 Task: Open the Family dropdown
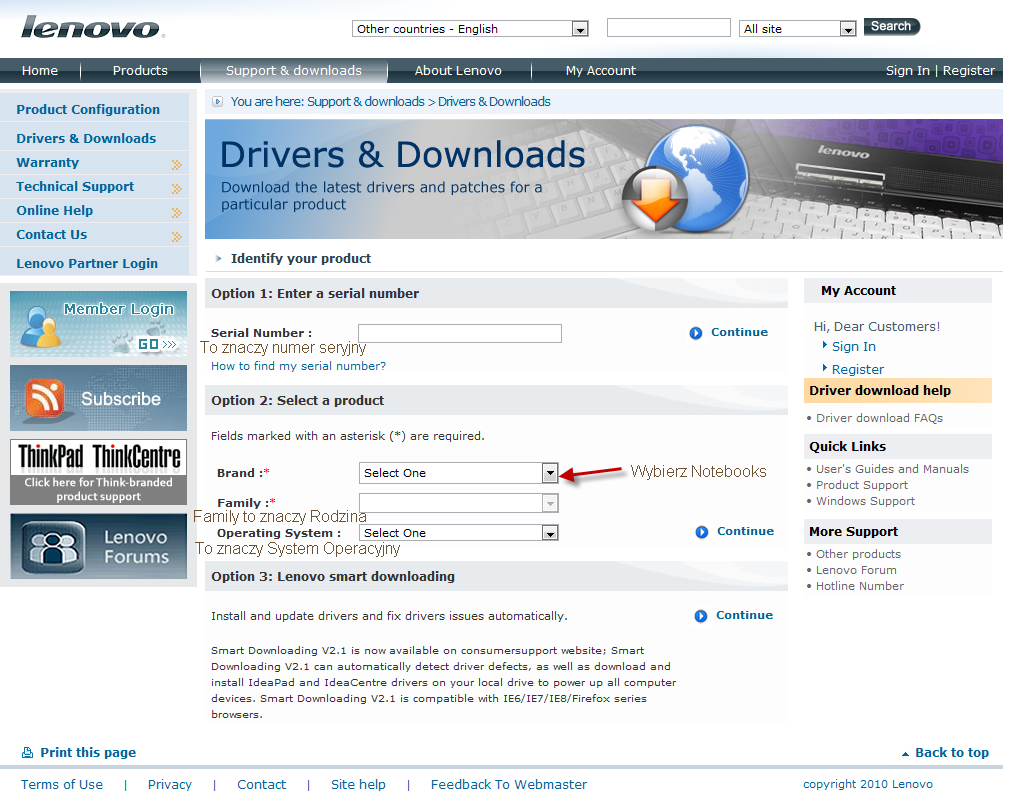(x=459, y=503)
